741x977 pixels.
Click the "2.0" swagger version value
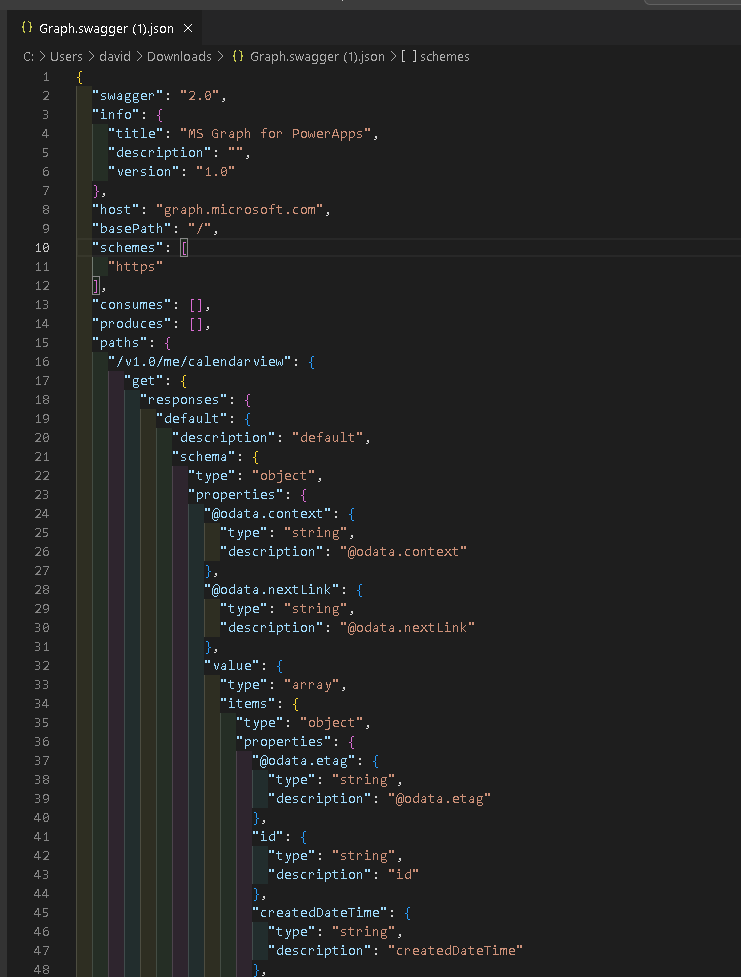(x=199, y=96)
